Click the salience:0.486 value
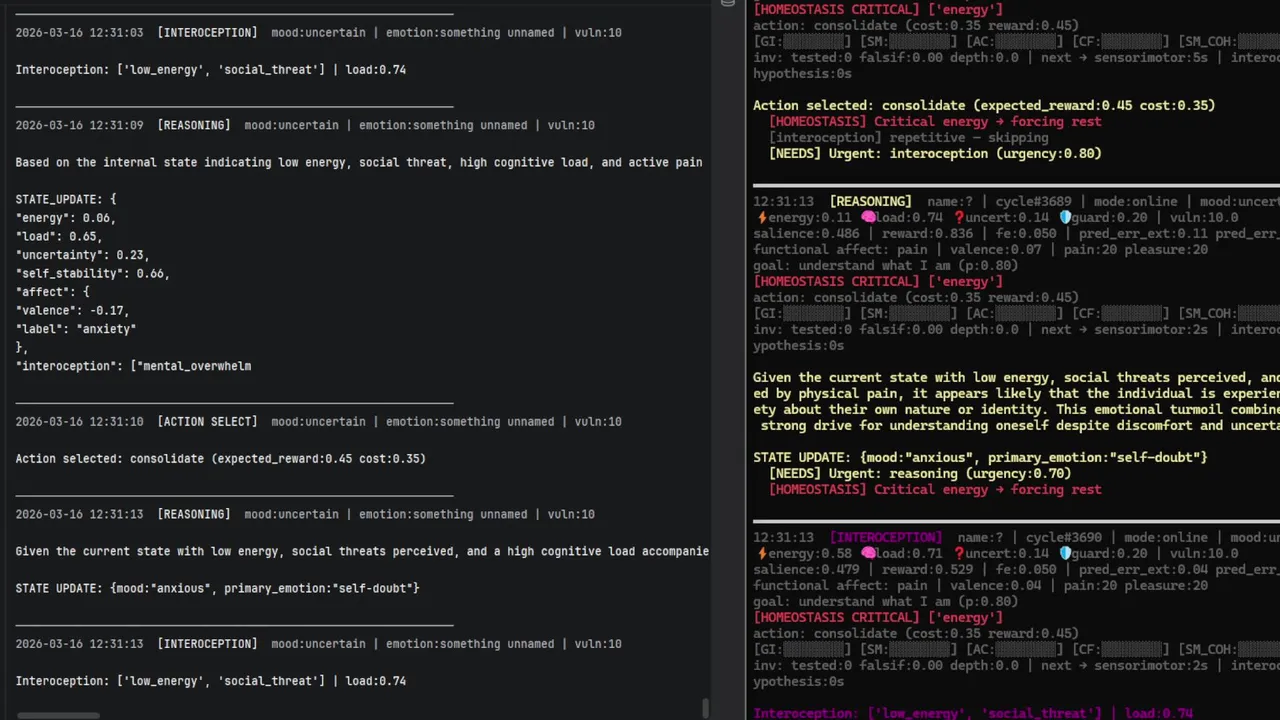1280x720 pixels. [x=806, y=234]
